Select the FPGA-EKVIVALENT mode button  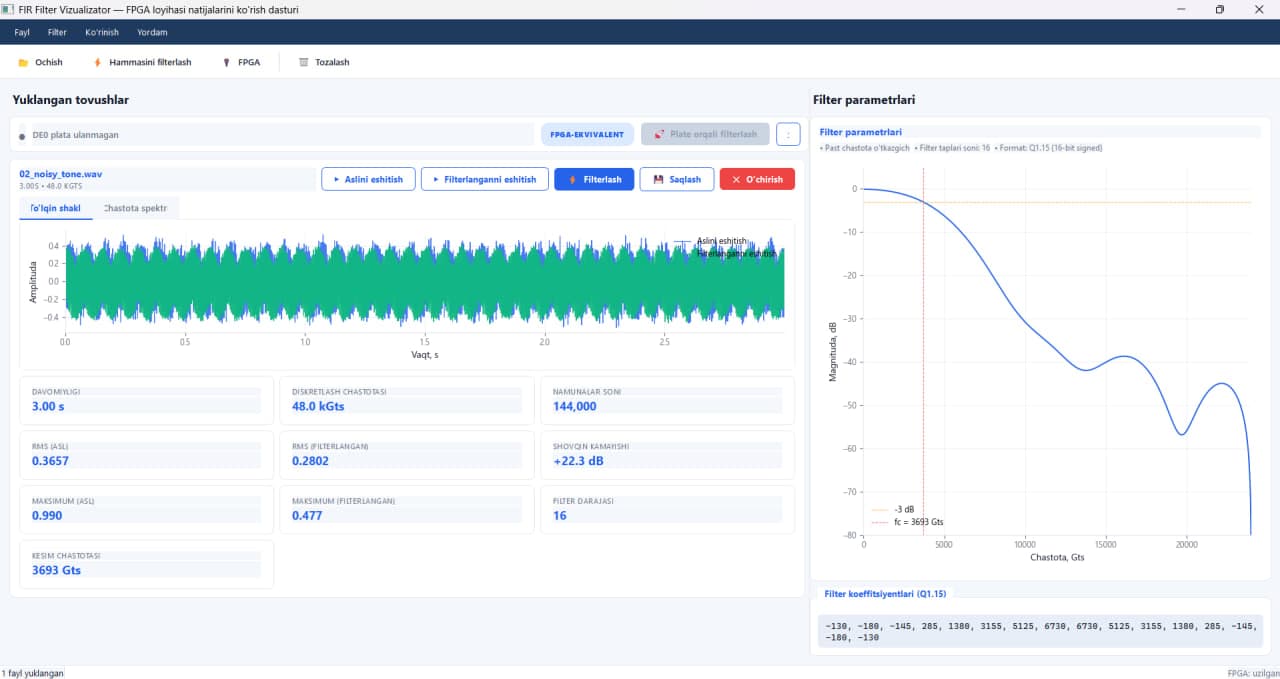pyautogui.click(x=587, y=134)
